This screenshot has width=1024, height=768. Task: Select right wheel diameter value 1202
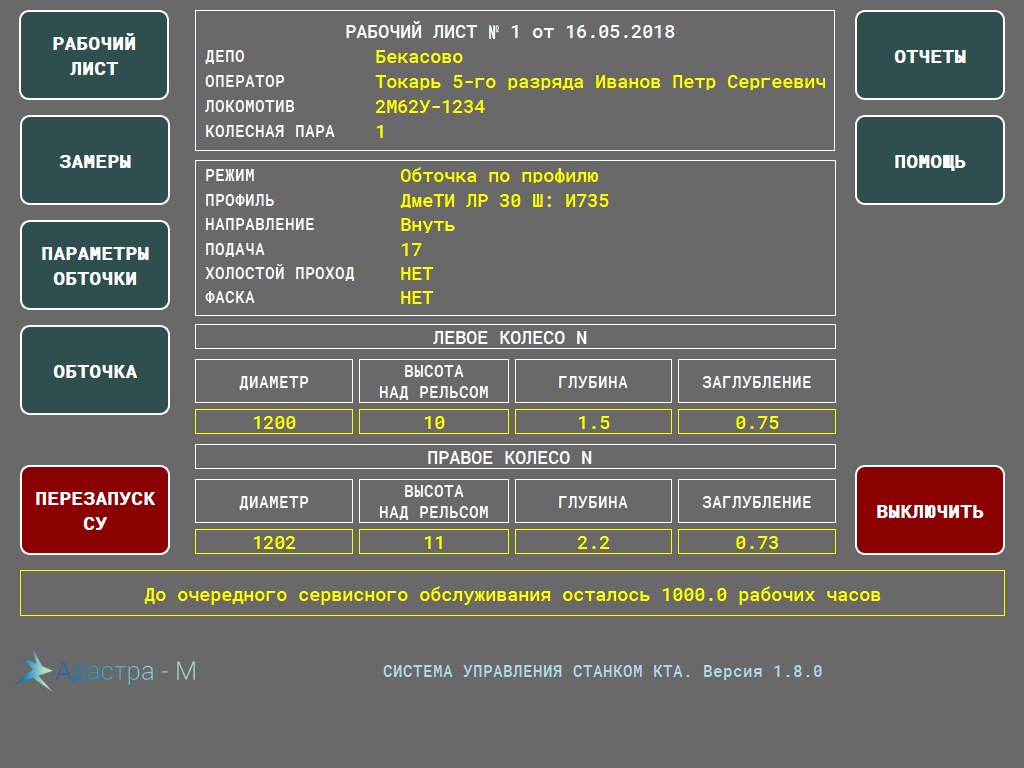(x=274, y=542)
